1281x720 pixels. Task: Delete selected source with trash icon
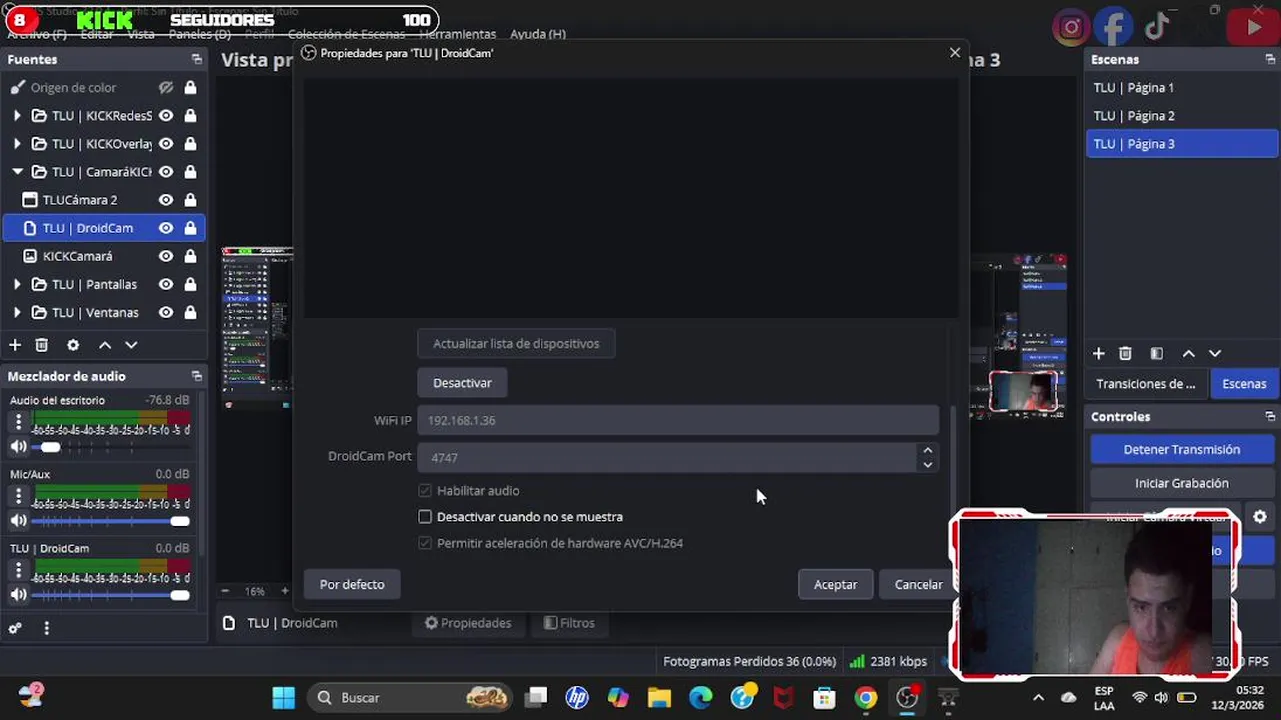[42, 345]
